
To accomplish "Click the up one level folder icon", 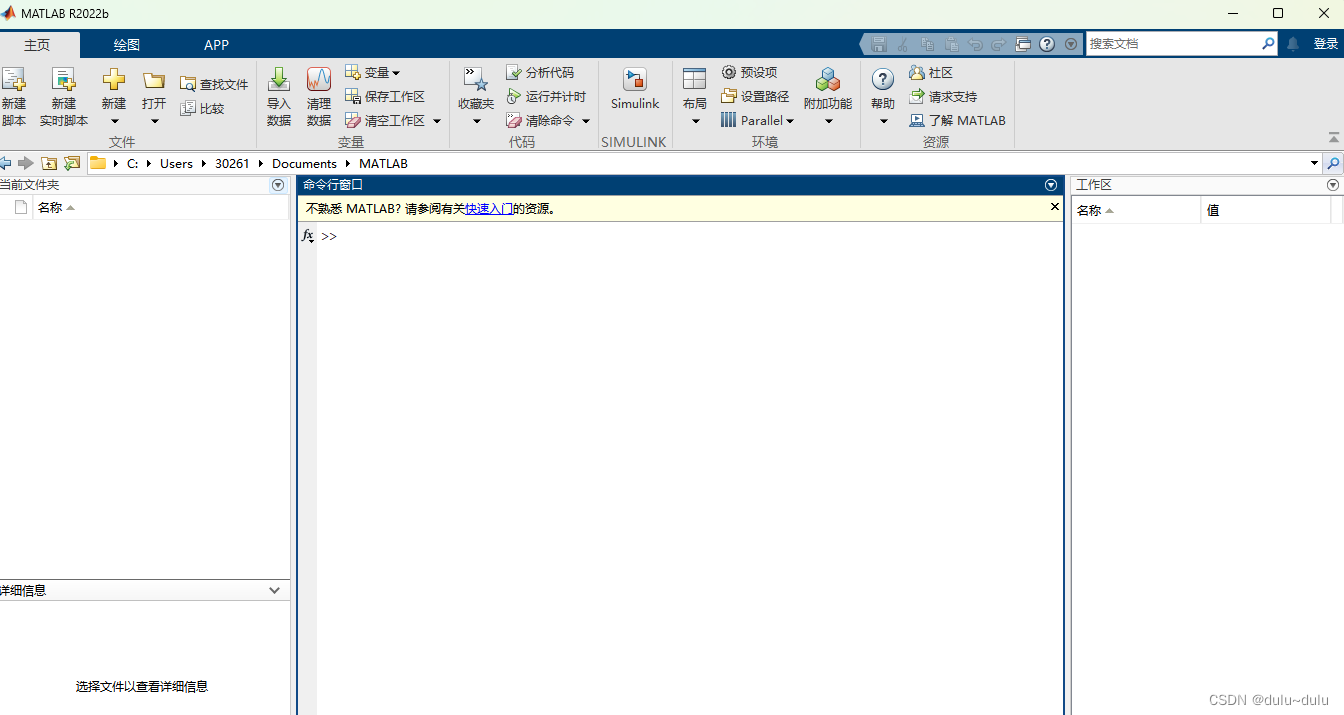I will pos(49,163).
